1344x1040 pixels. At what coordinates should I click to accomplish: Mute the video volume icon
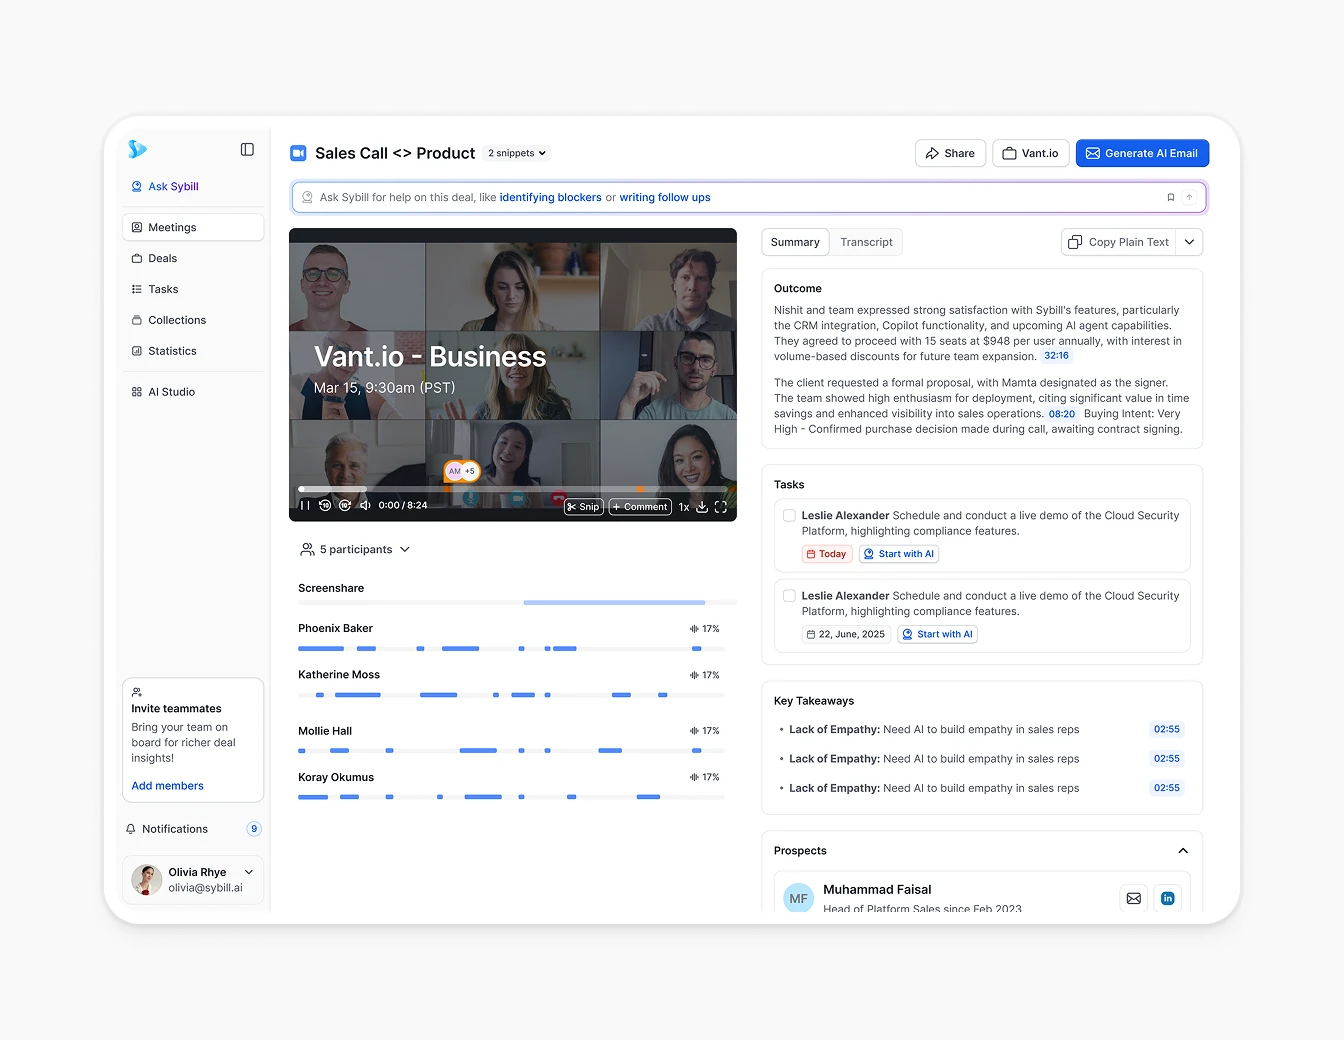[365, 506]
